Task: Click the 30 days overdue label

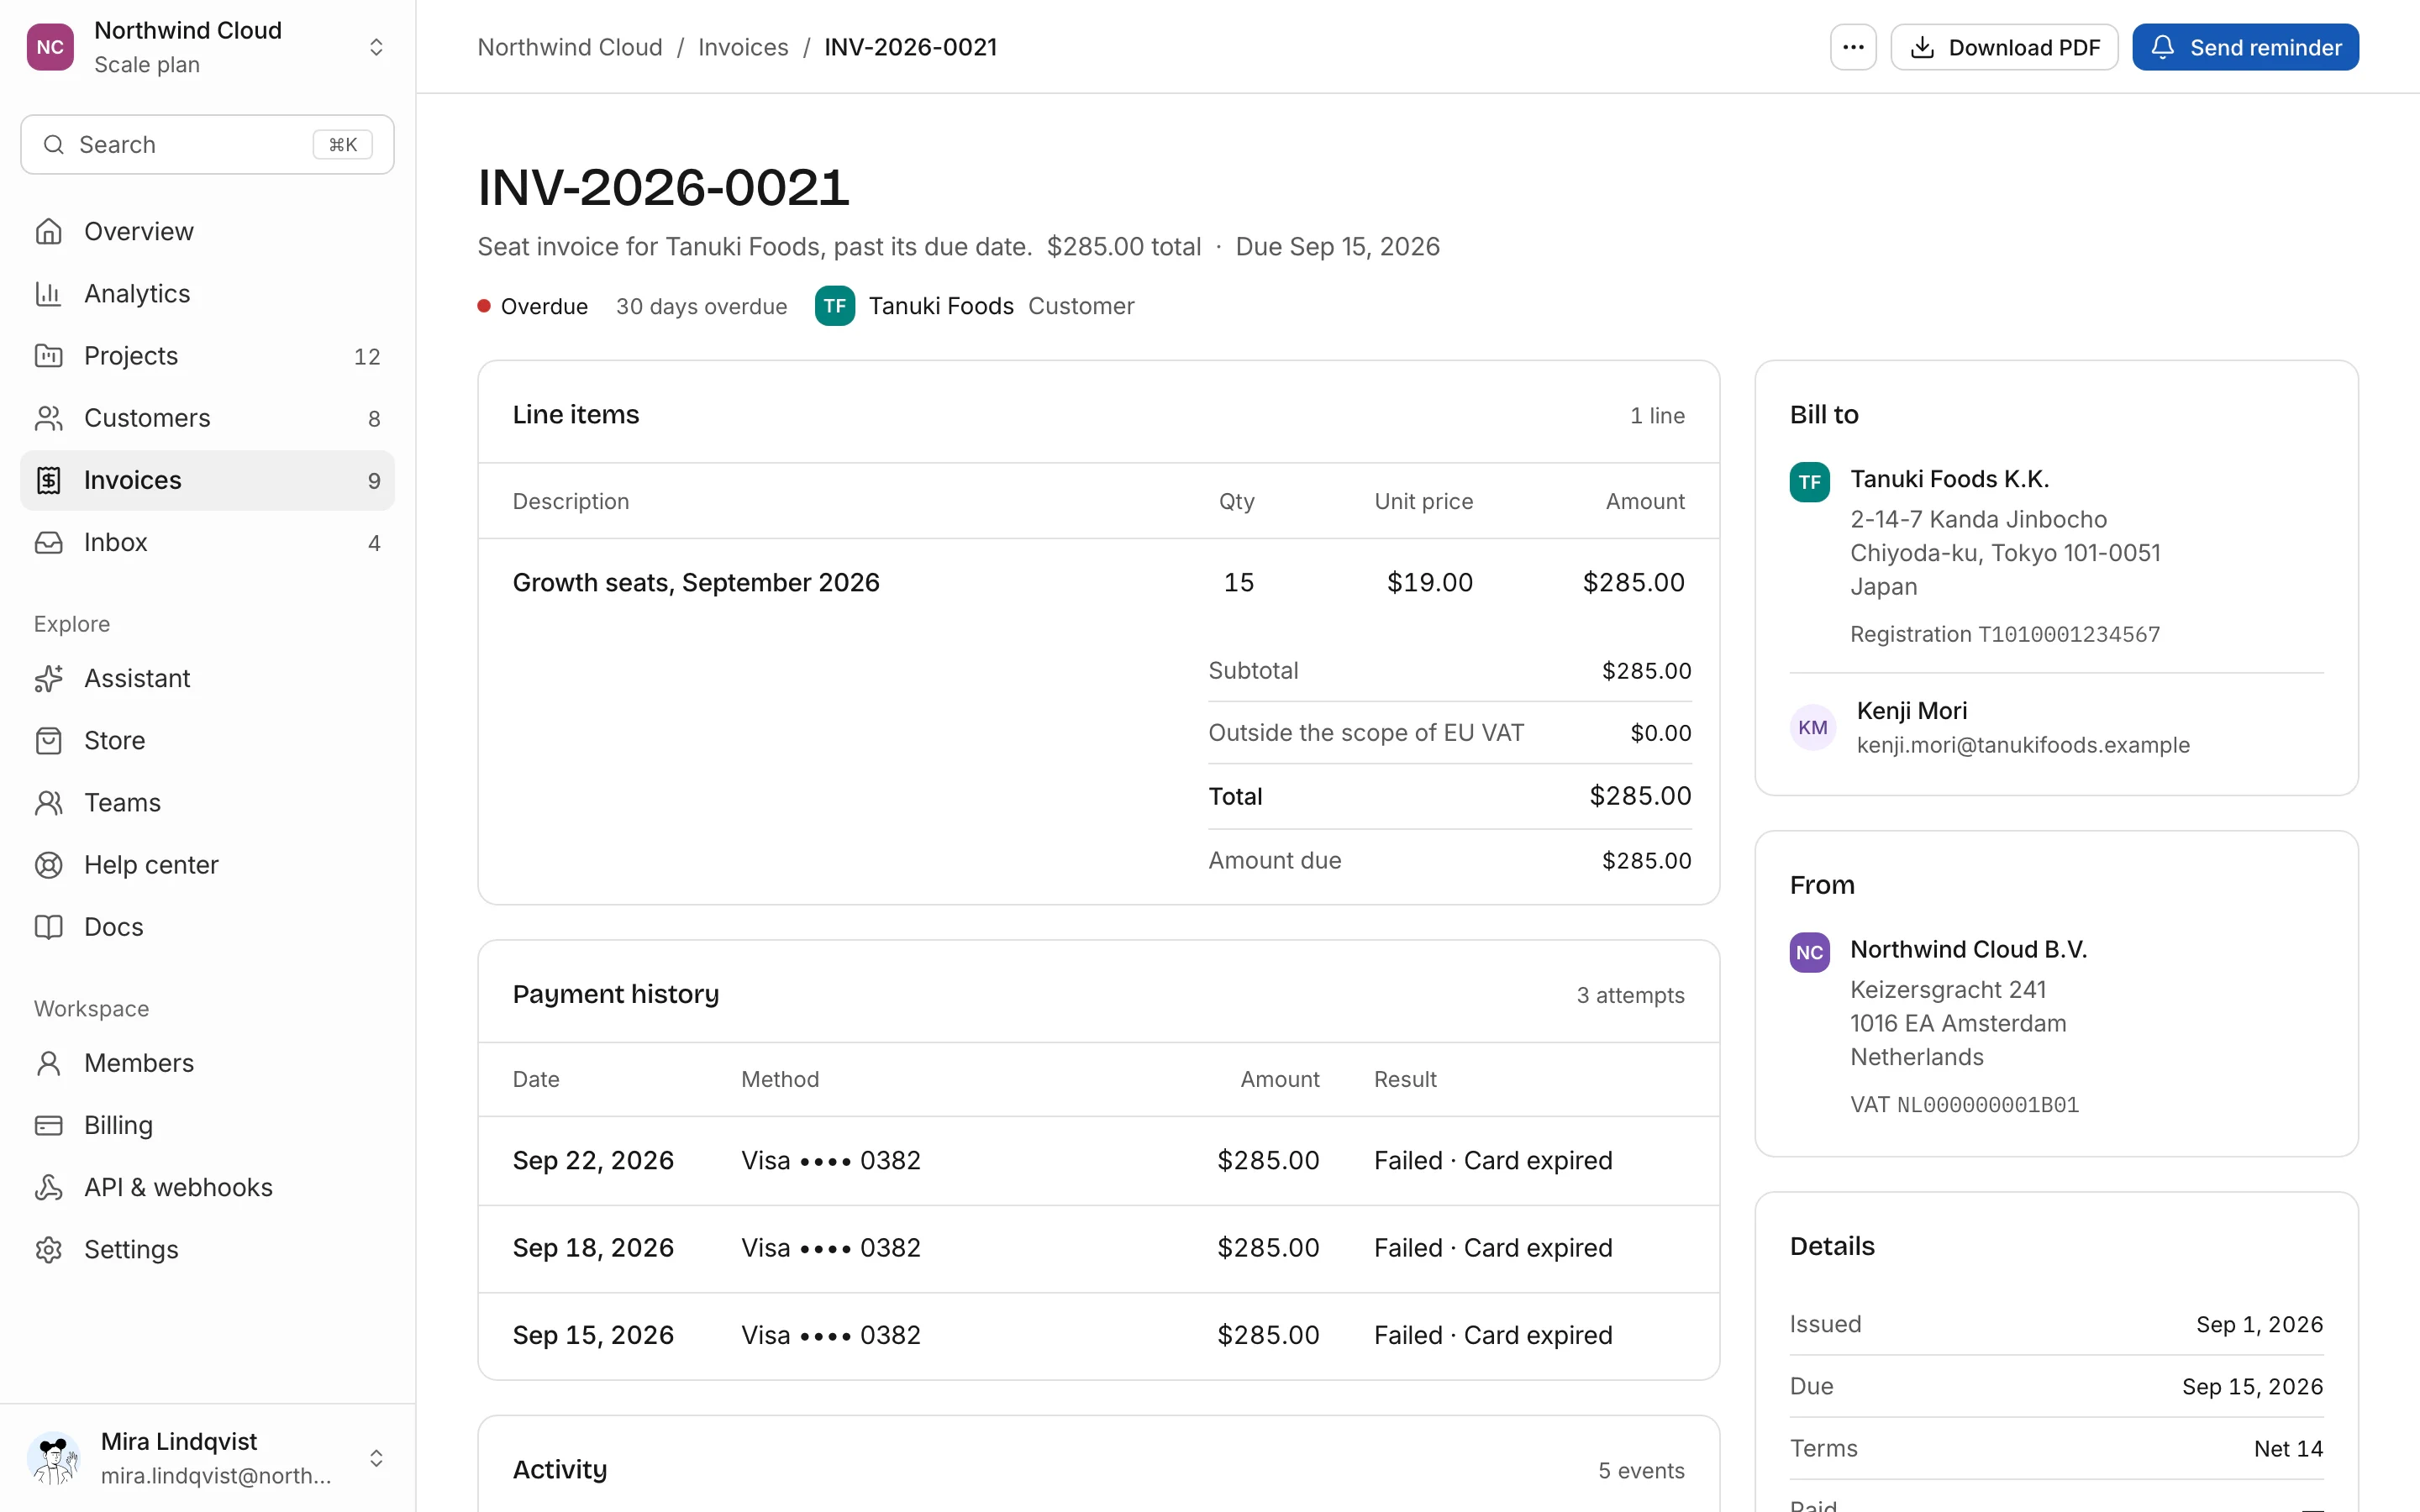Action: 701,306
